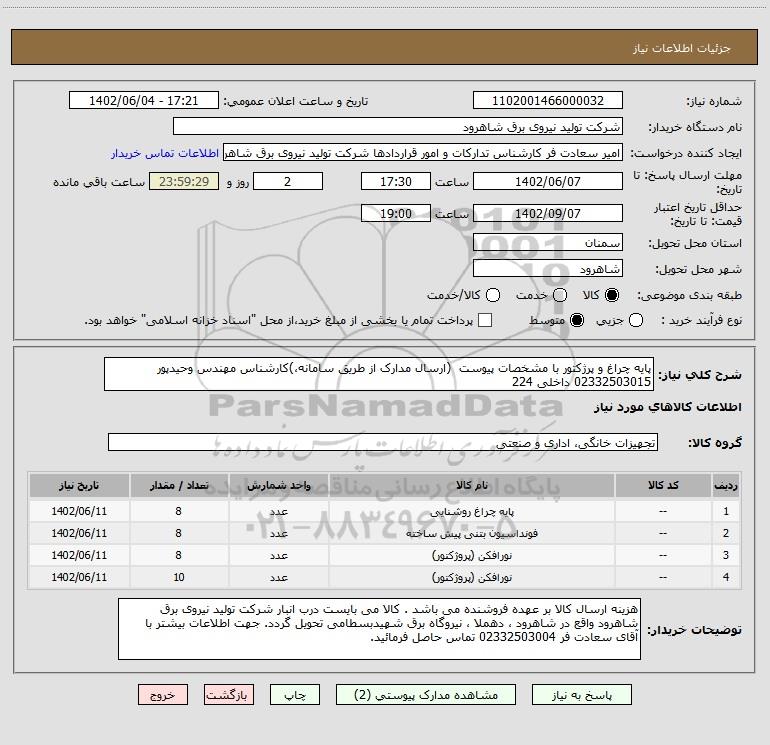The height and width of the screenshot is (745, 770).
Task: Click goods group field 'تجهیزات خانگی، اداری و صنعتی'
Action: coord(383,442)
